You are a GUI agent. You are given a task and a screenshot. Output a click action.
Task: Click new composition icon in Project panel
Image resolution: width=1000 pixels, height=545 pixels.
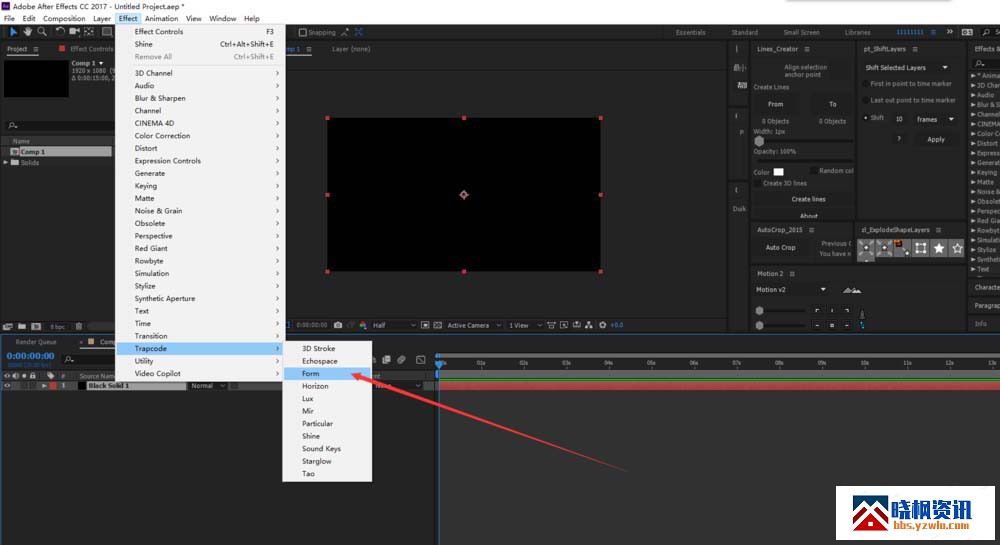[x=36, y=326]
